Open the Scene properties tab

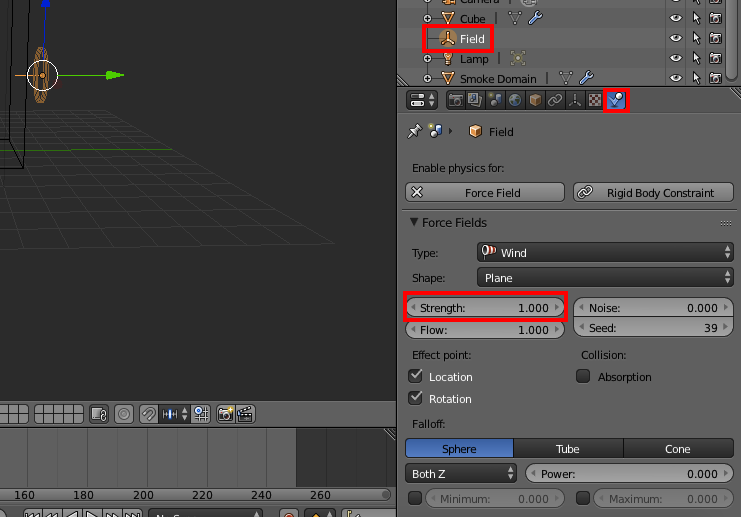click(x=495, y=100)
